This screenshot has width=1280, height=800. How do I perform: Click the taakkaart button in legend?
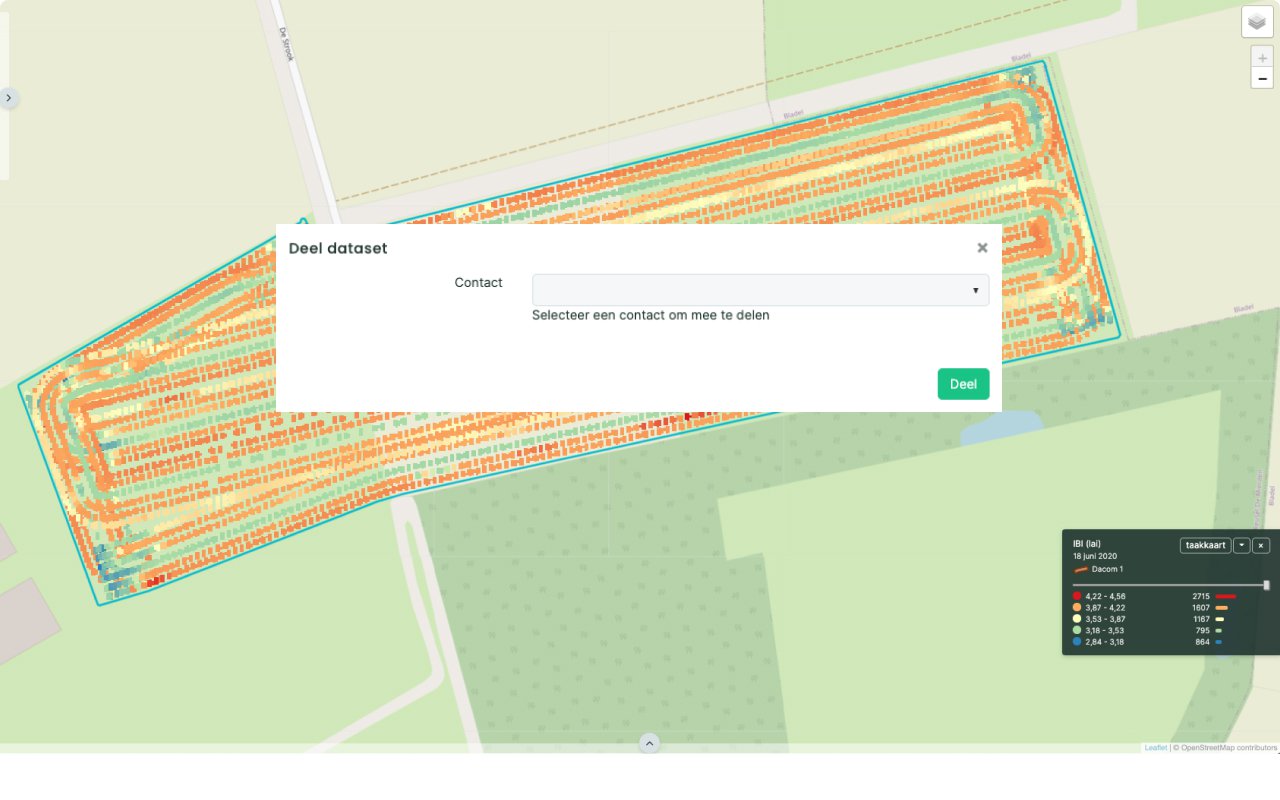(1205, 545)
